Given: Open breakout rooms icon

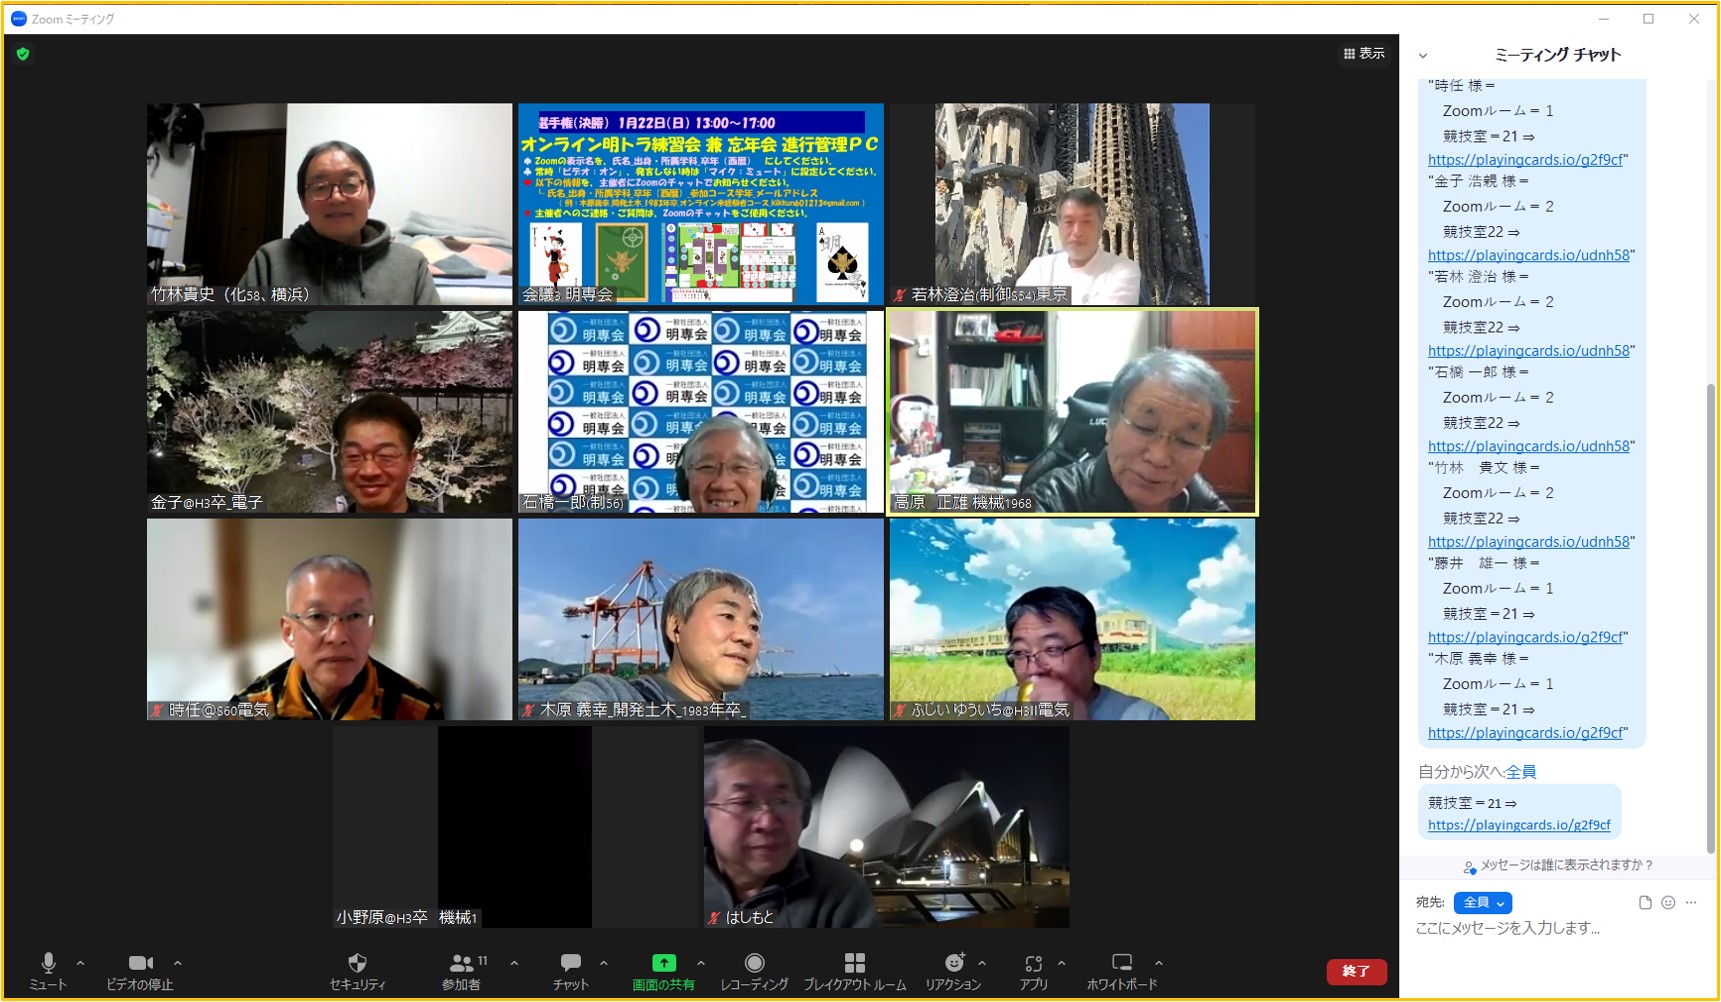Looking at the screenshot, I should (855, 970).
